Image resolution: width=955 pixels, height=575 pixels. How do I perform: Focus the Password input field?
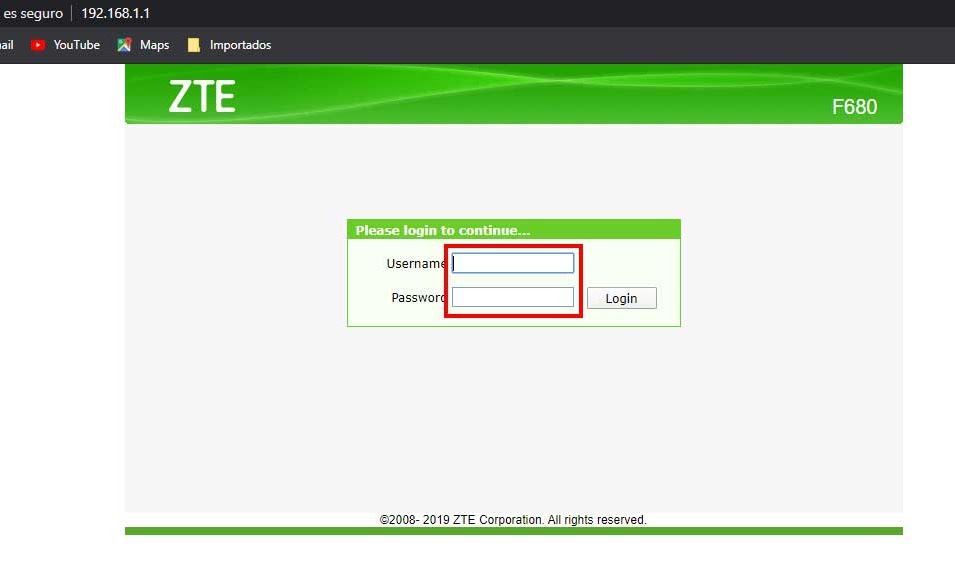(x=513, y=297)
